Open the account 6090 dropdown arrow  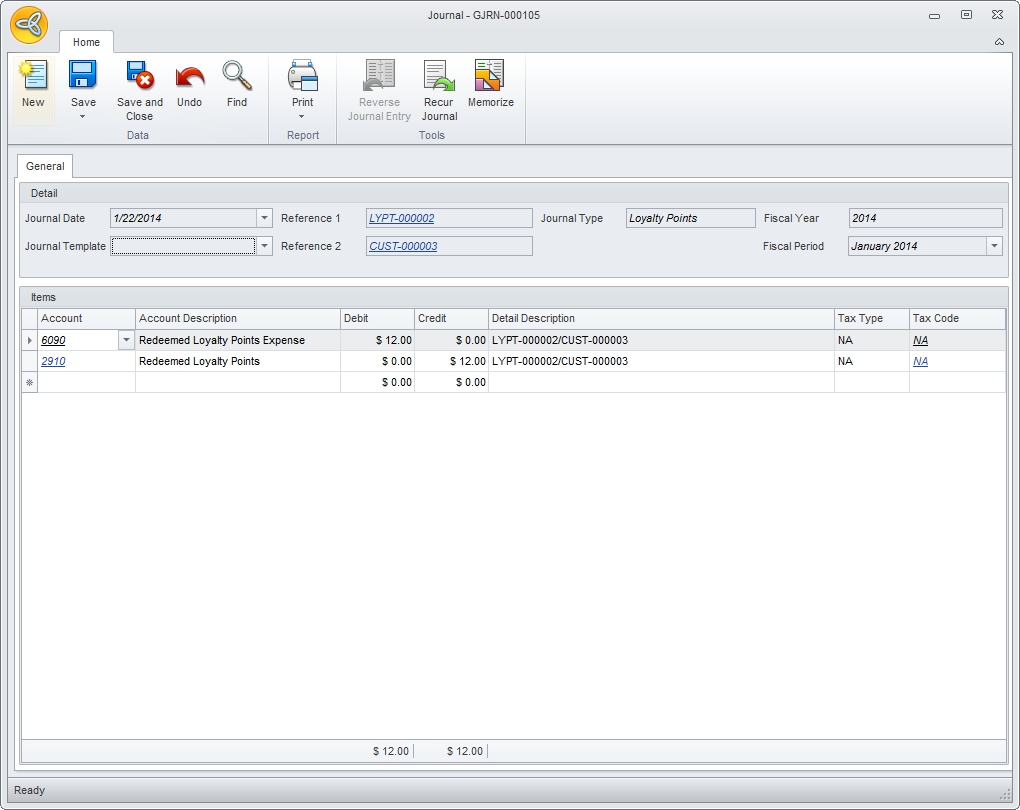(x=126, y=340)
